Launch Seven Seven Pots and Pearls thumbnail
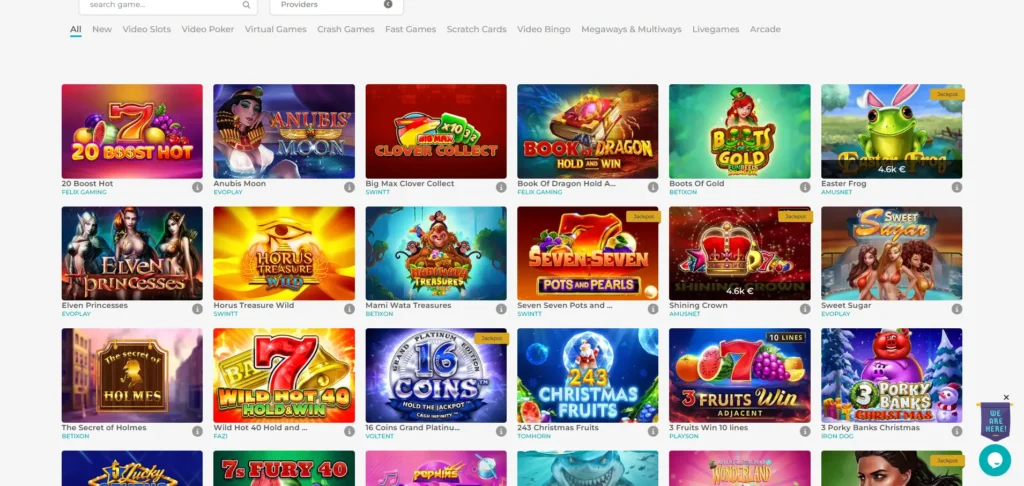This screenshot has width=1024, height=486. [588, 253]
